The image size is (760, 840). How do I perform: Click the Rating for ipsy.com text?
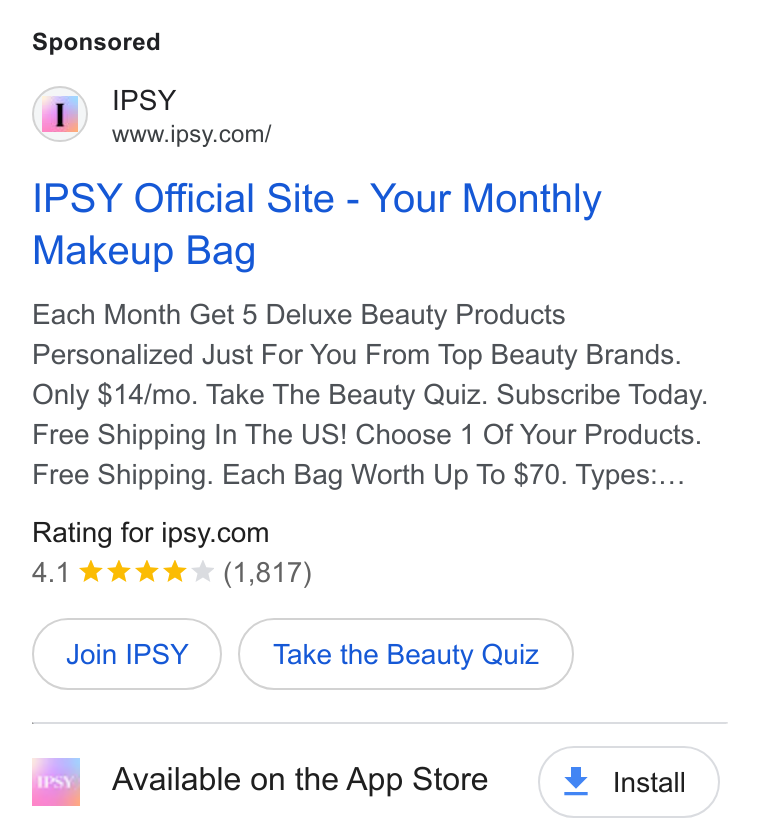tap(151, 533)
